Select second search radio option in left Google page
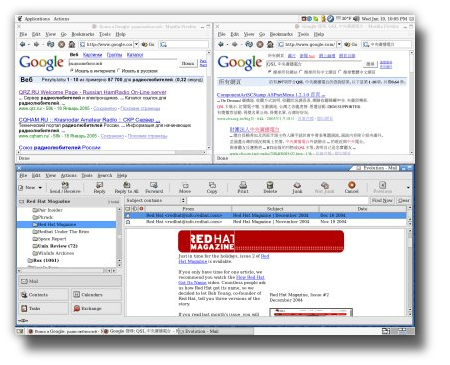Screen dimensions: 450x365 tap(119, 71)
